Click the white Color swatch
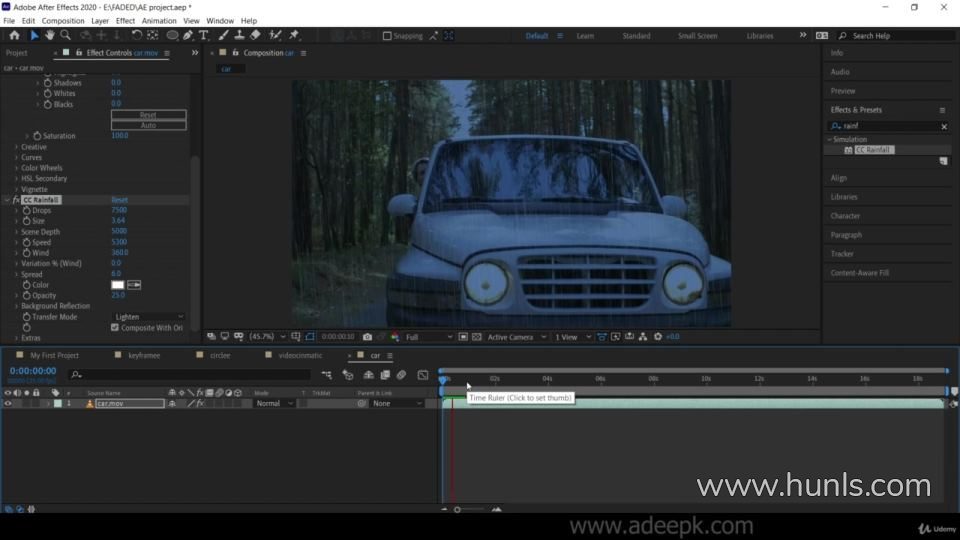This screenshot has height=540, width=960. (117, 285)
